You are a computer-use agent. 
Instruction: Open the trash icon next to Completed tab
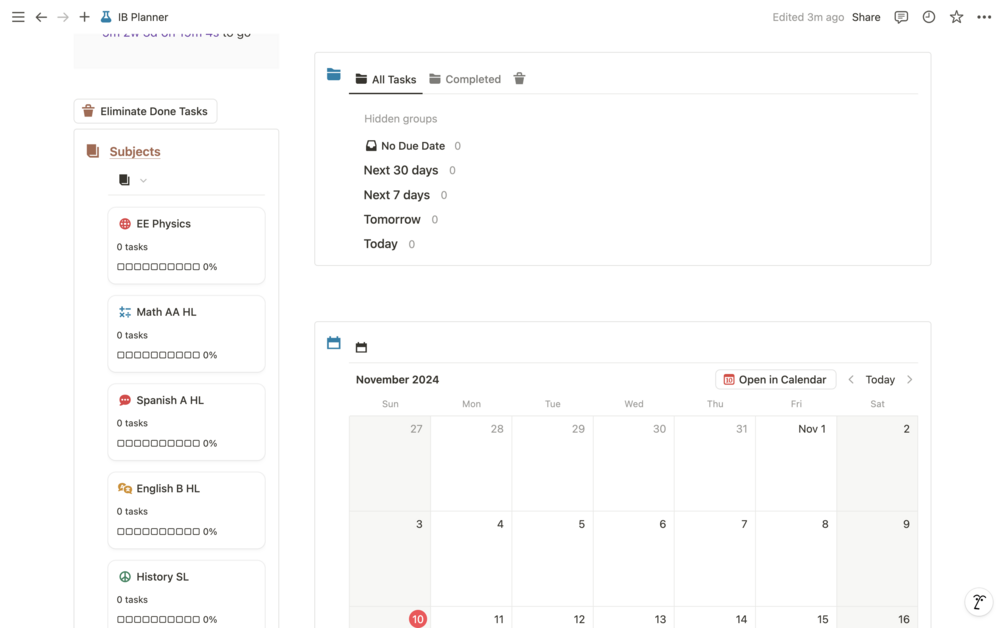pos(519,78)
